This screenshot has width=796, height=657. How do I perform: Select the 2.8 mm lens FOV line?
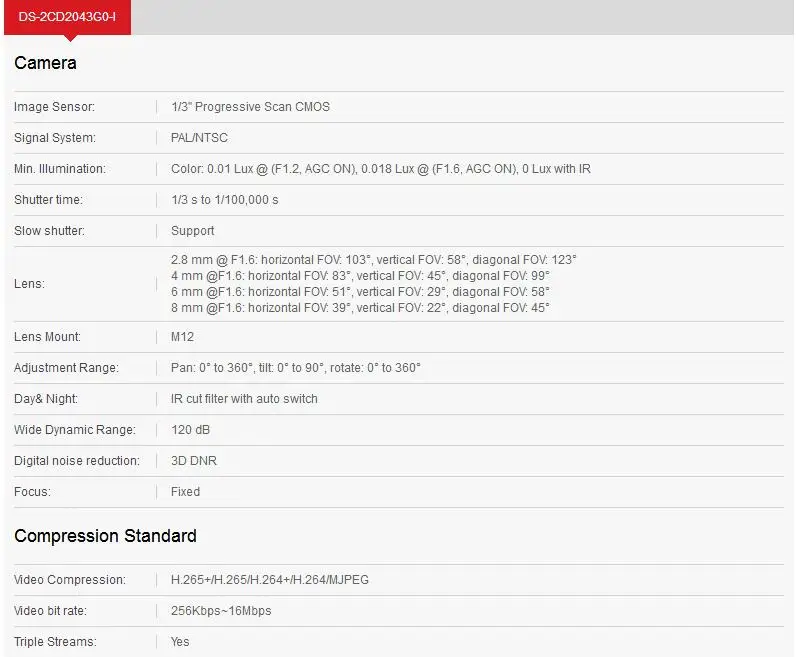tap(374, 259)
